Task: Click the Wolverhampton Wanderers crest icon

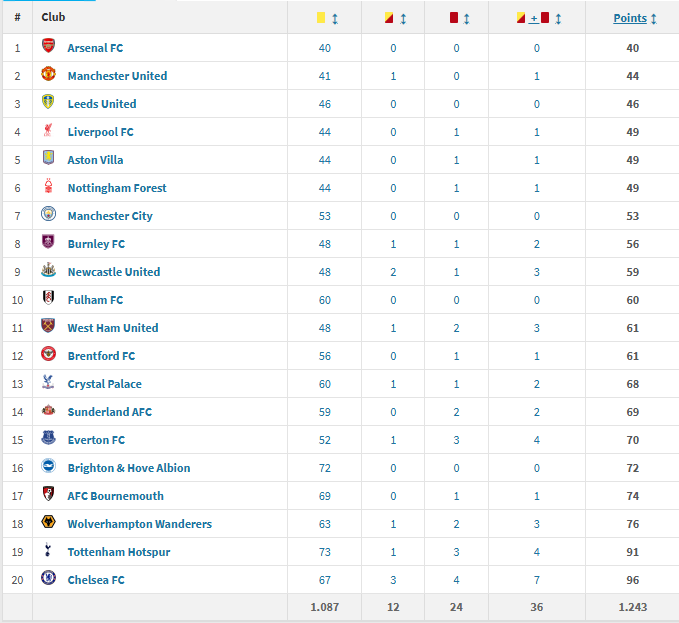Action: 48,523
